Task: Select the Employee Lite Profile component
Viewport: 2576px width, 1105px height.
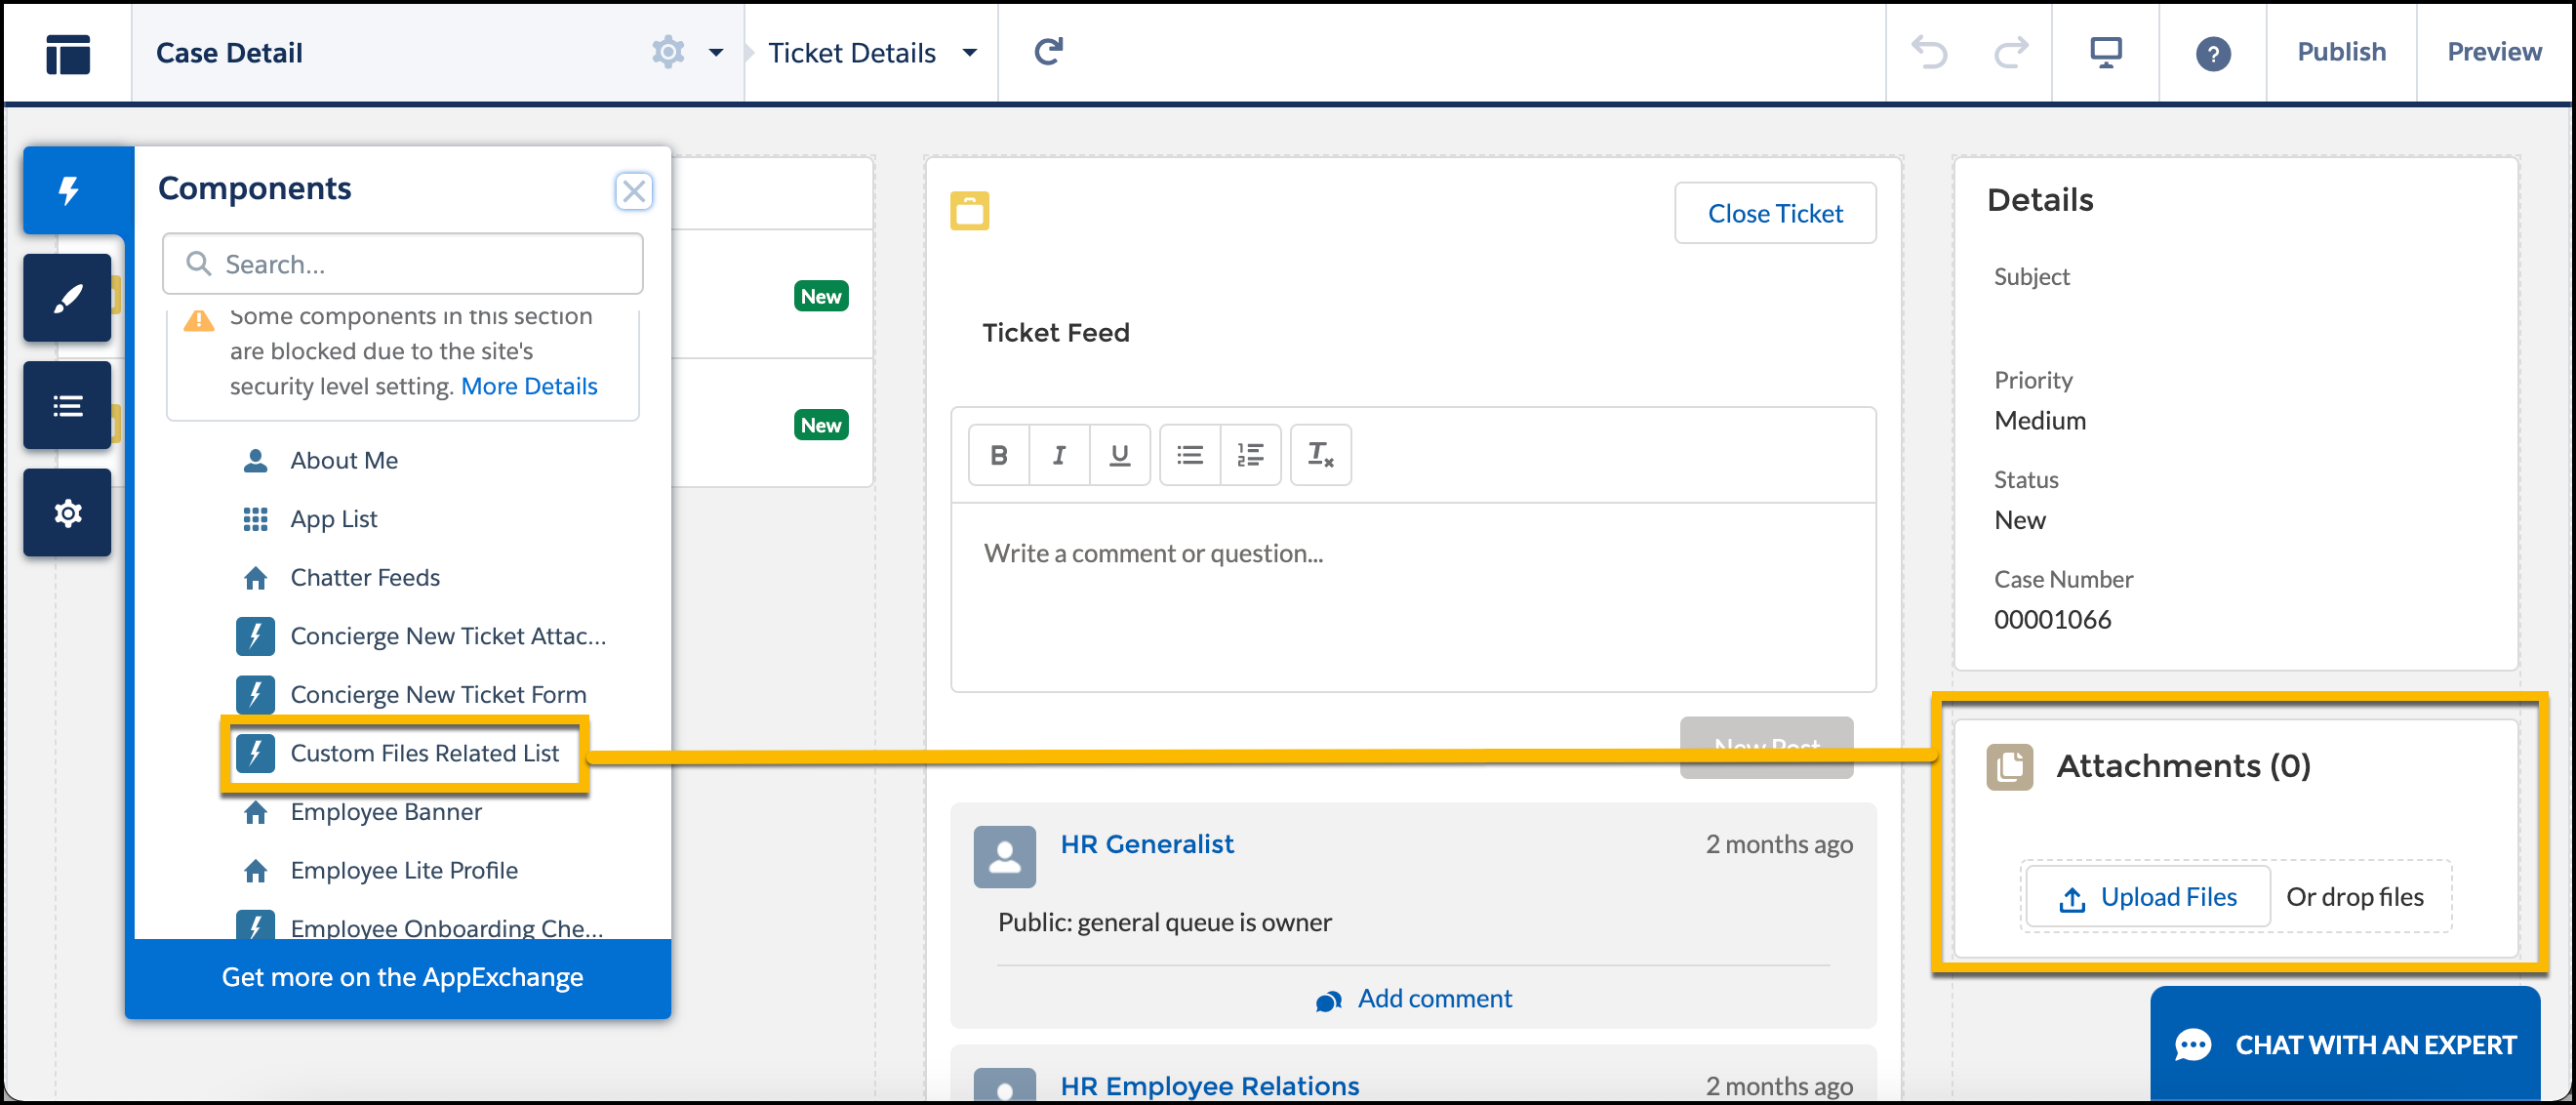Action: [380, 870]
